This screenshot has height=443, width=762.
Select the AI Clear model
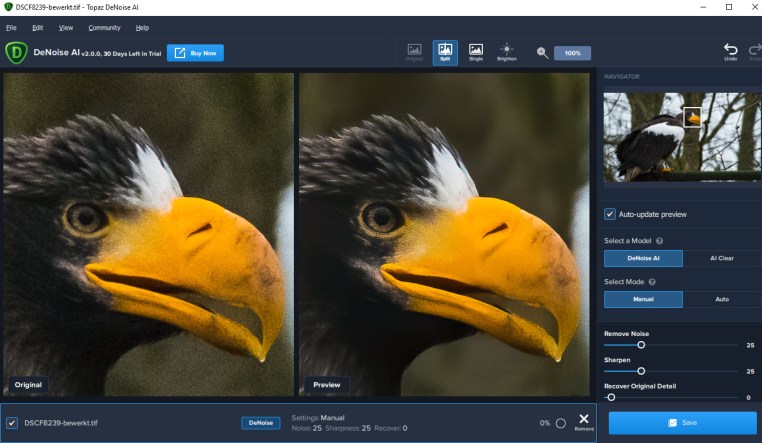(721, 258)
